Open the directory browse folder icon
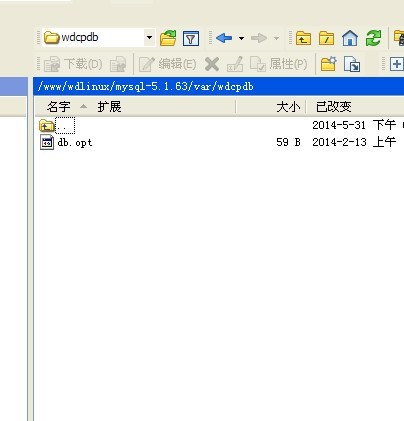404x421 pixels. (x=168, y=38)
